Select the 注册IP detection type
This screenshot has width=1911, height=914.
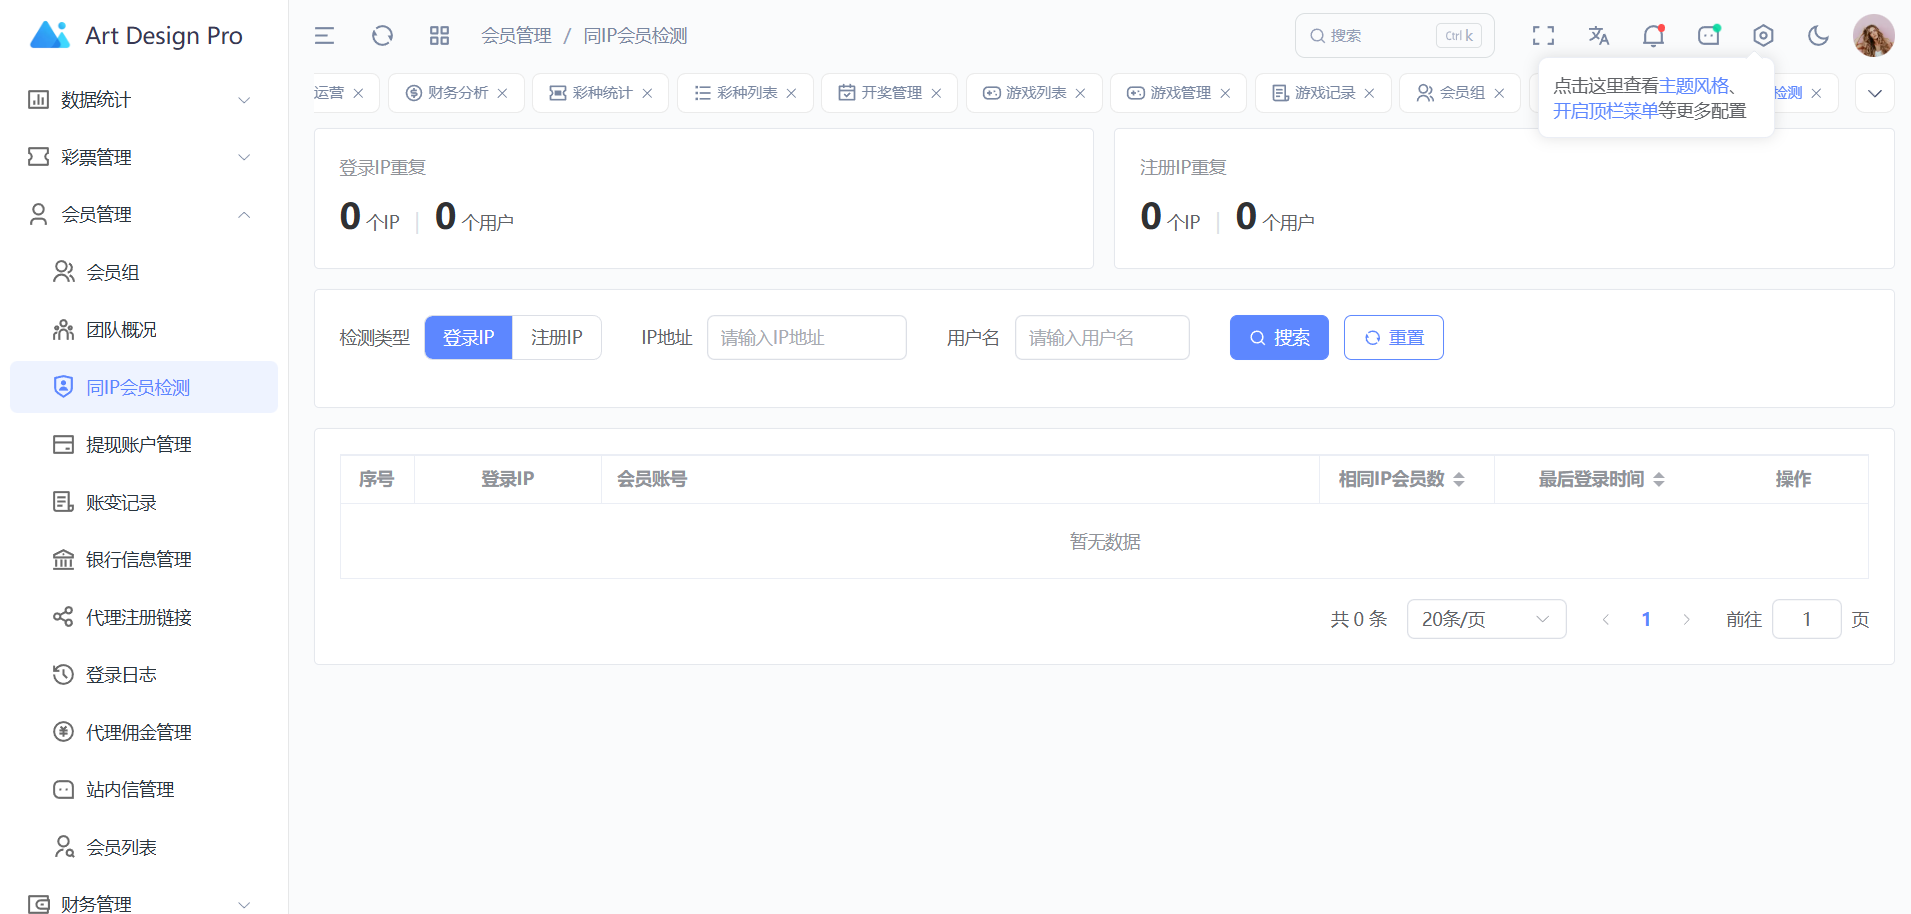click(556, 338)
